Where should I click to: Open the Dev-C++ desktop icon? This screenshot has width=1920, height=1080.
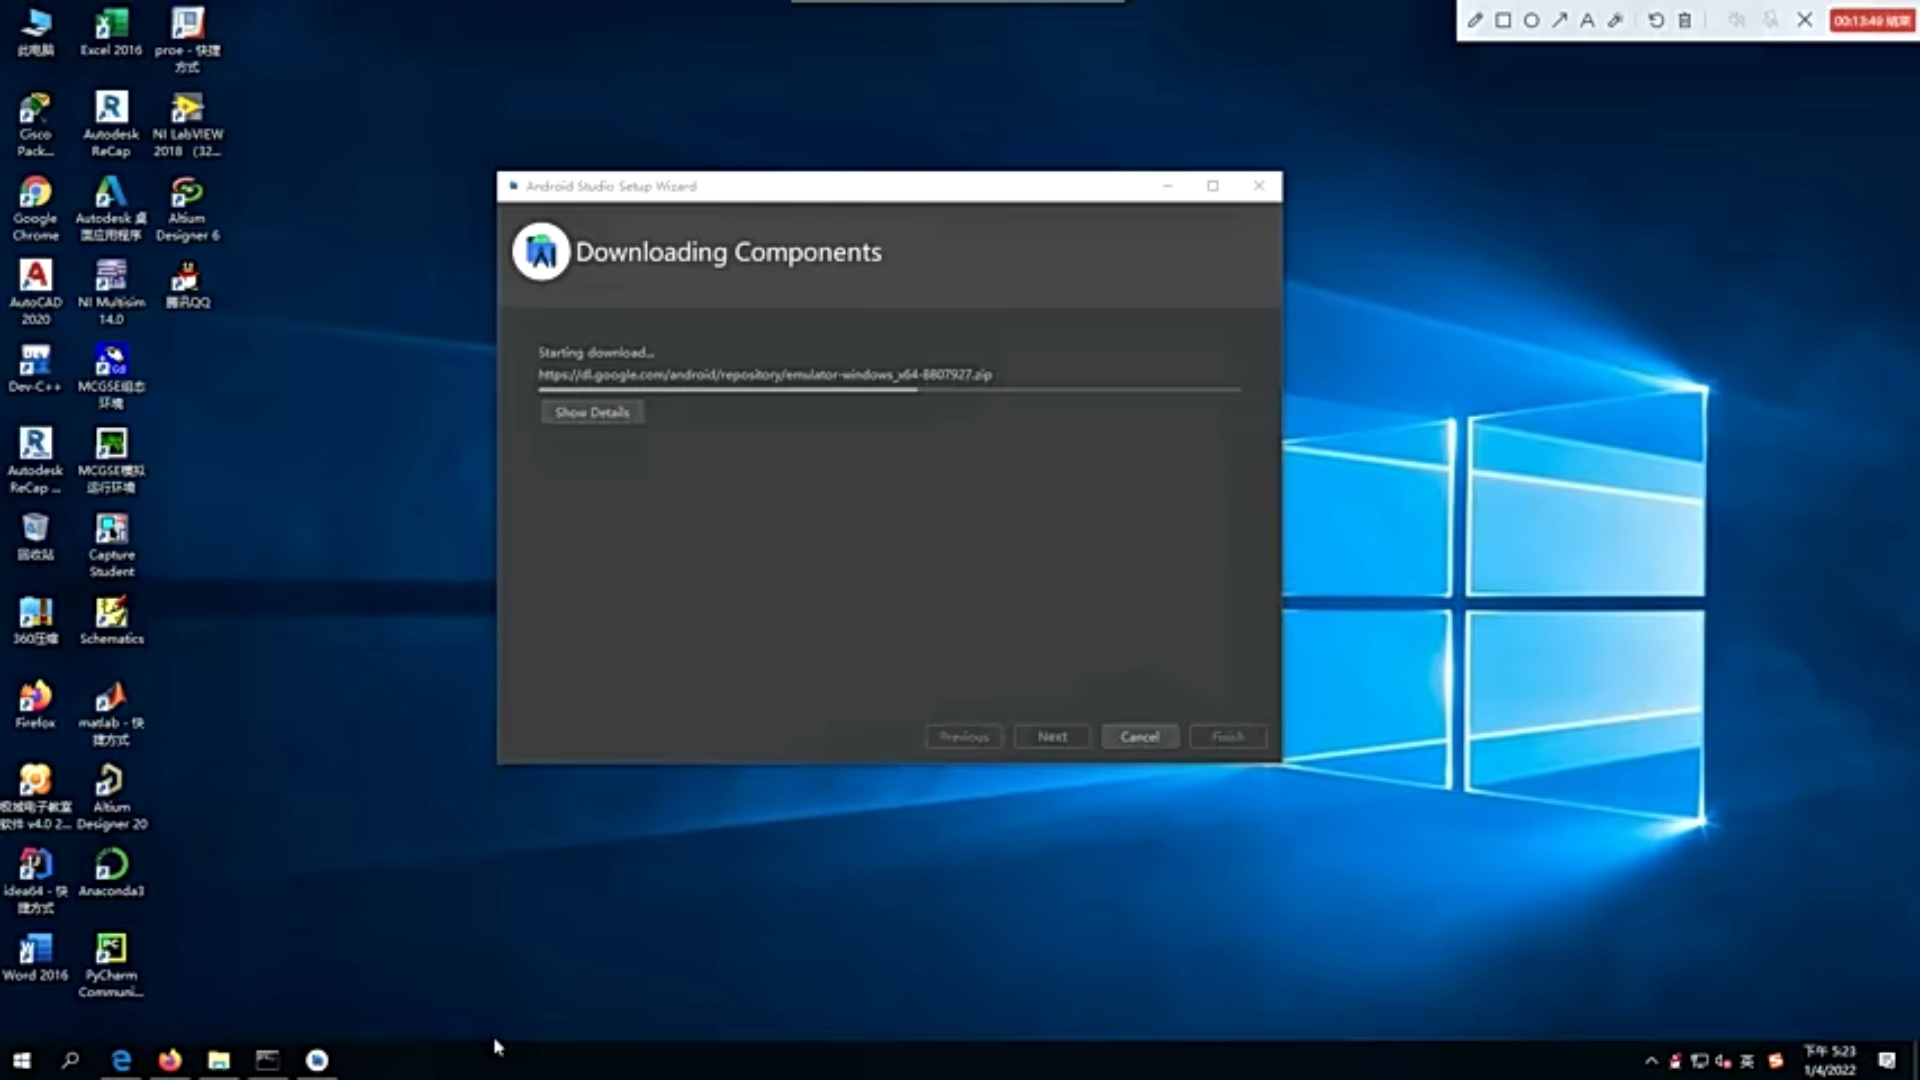coord(35,368)
